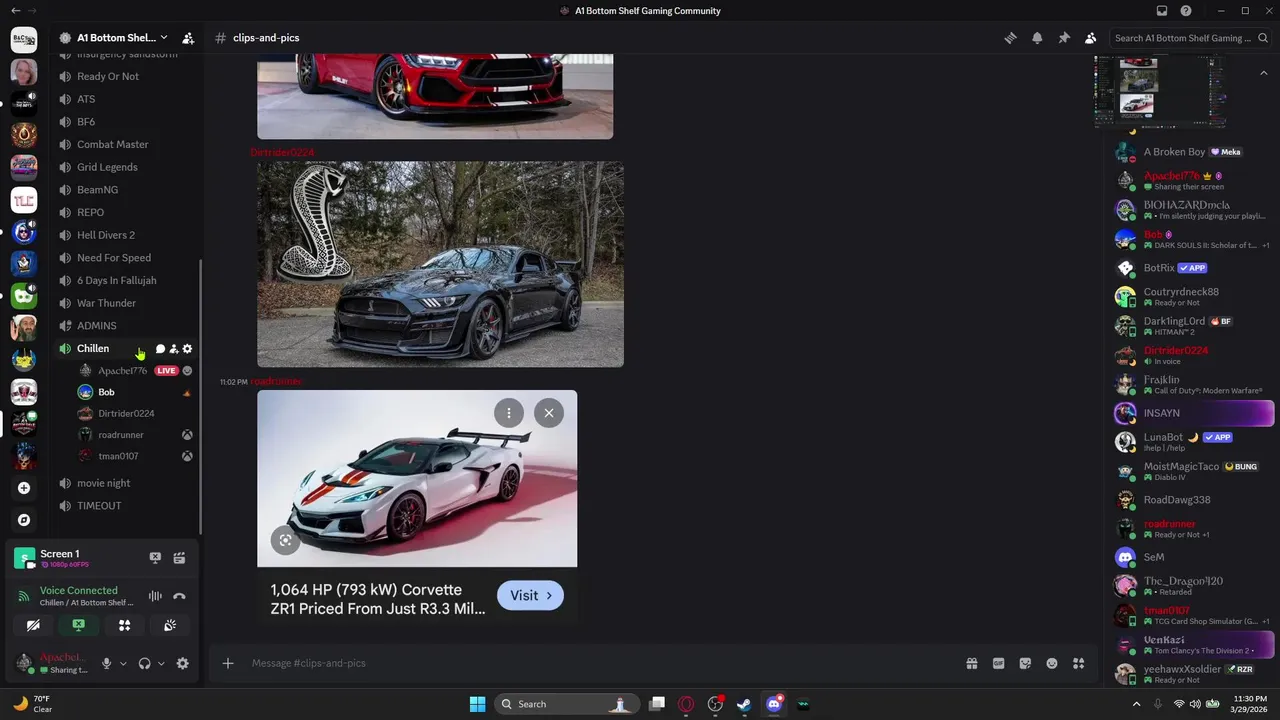Open Discover servers compass icon
The width and height of the screenshot is (1280, 720).
click(x=24, y=520)
